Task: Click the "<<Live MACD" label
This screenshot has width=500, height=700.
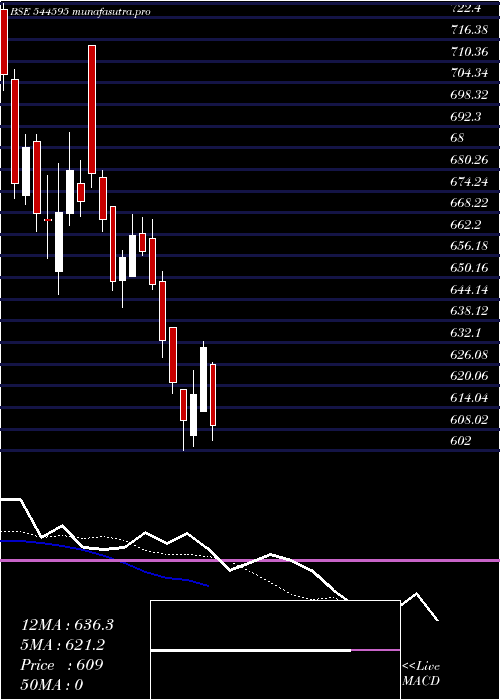Action: click(x=421, y=674)
